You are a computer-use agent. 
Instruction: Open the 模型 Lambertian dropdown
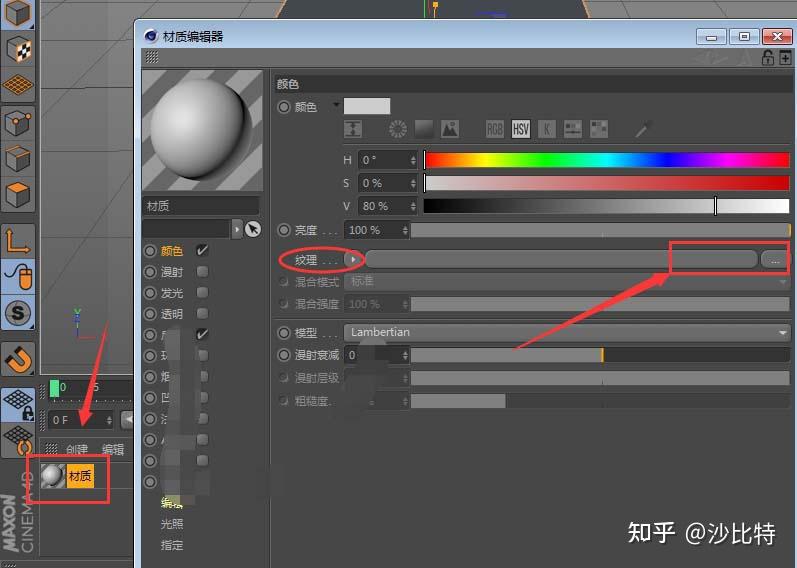(567, 333)
